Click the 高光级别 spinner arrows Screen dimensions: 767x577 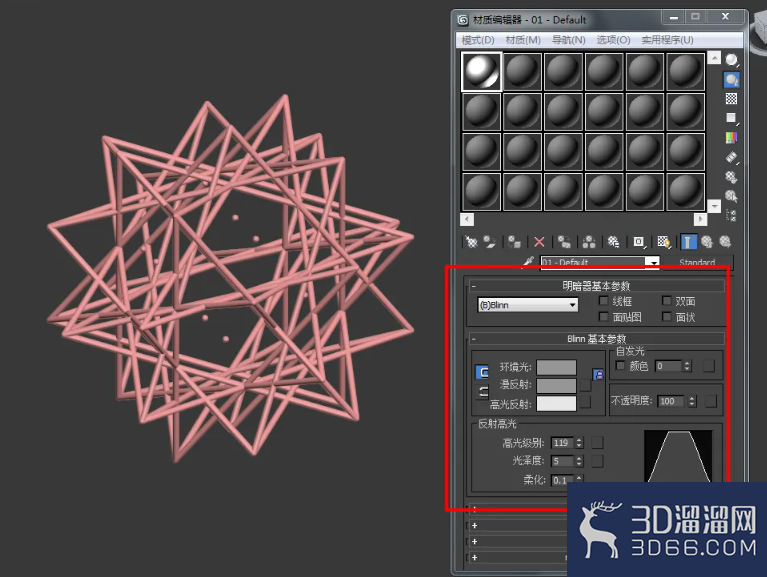[x=579, y=443]
